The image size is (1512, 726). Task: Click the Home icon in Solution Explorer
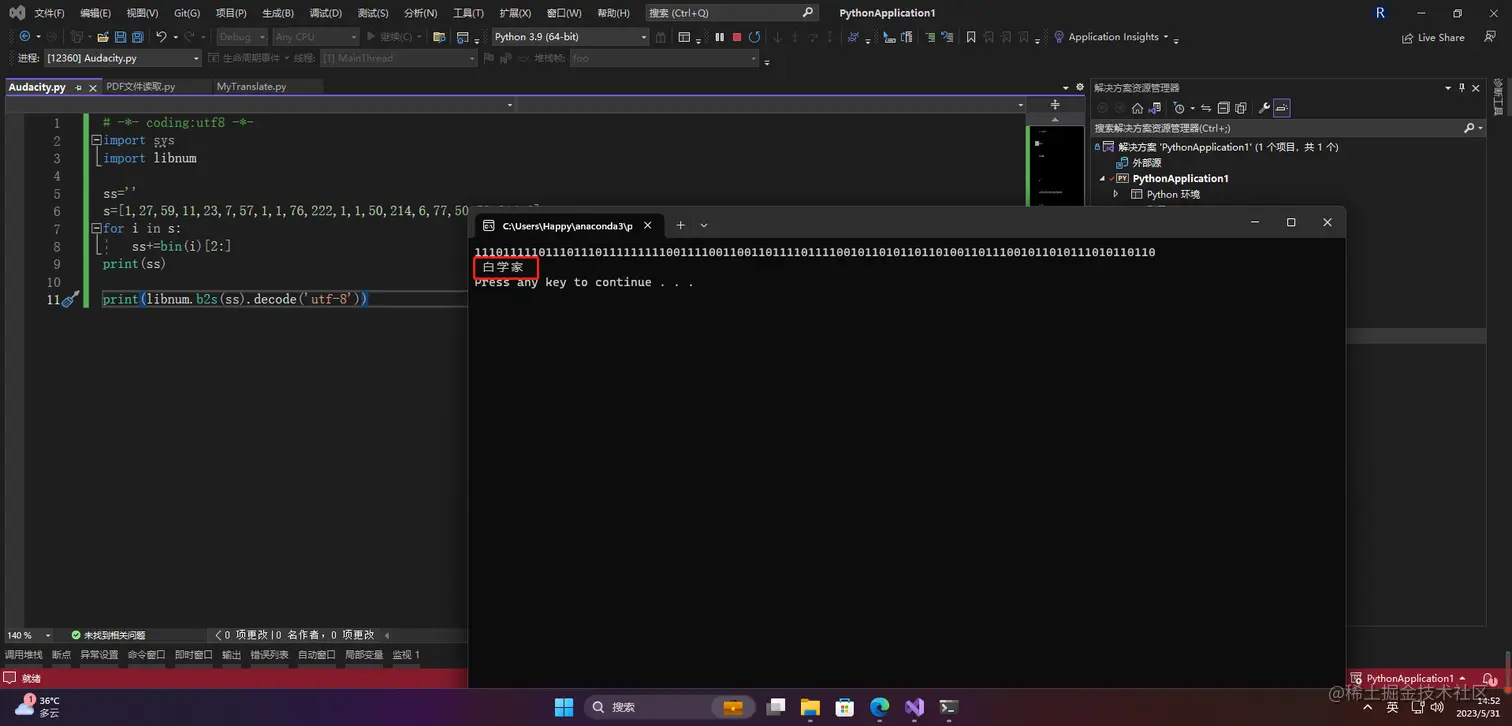click(x=1137, y=108)
